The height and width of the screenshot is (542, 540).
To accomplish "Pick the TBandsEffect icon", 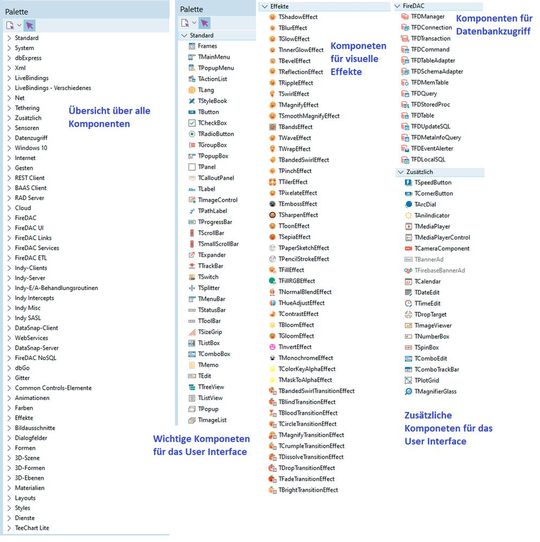I will [272, 127].
